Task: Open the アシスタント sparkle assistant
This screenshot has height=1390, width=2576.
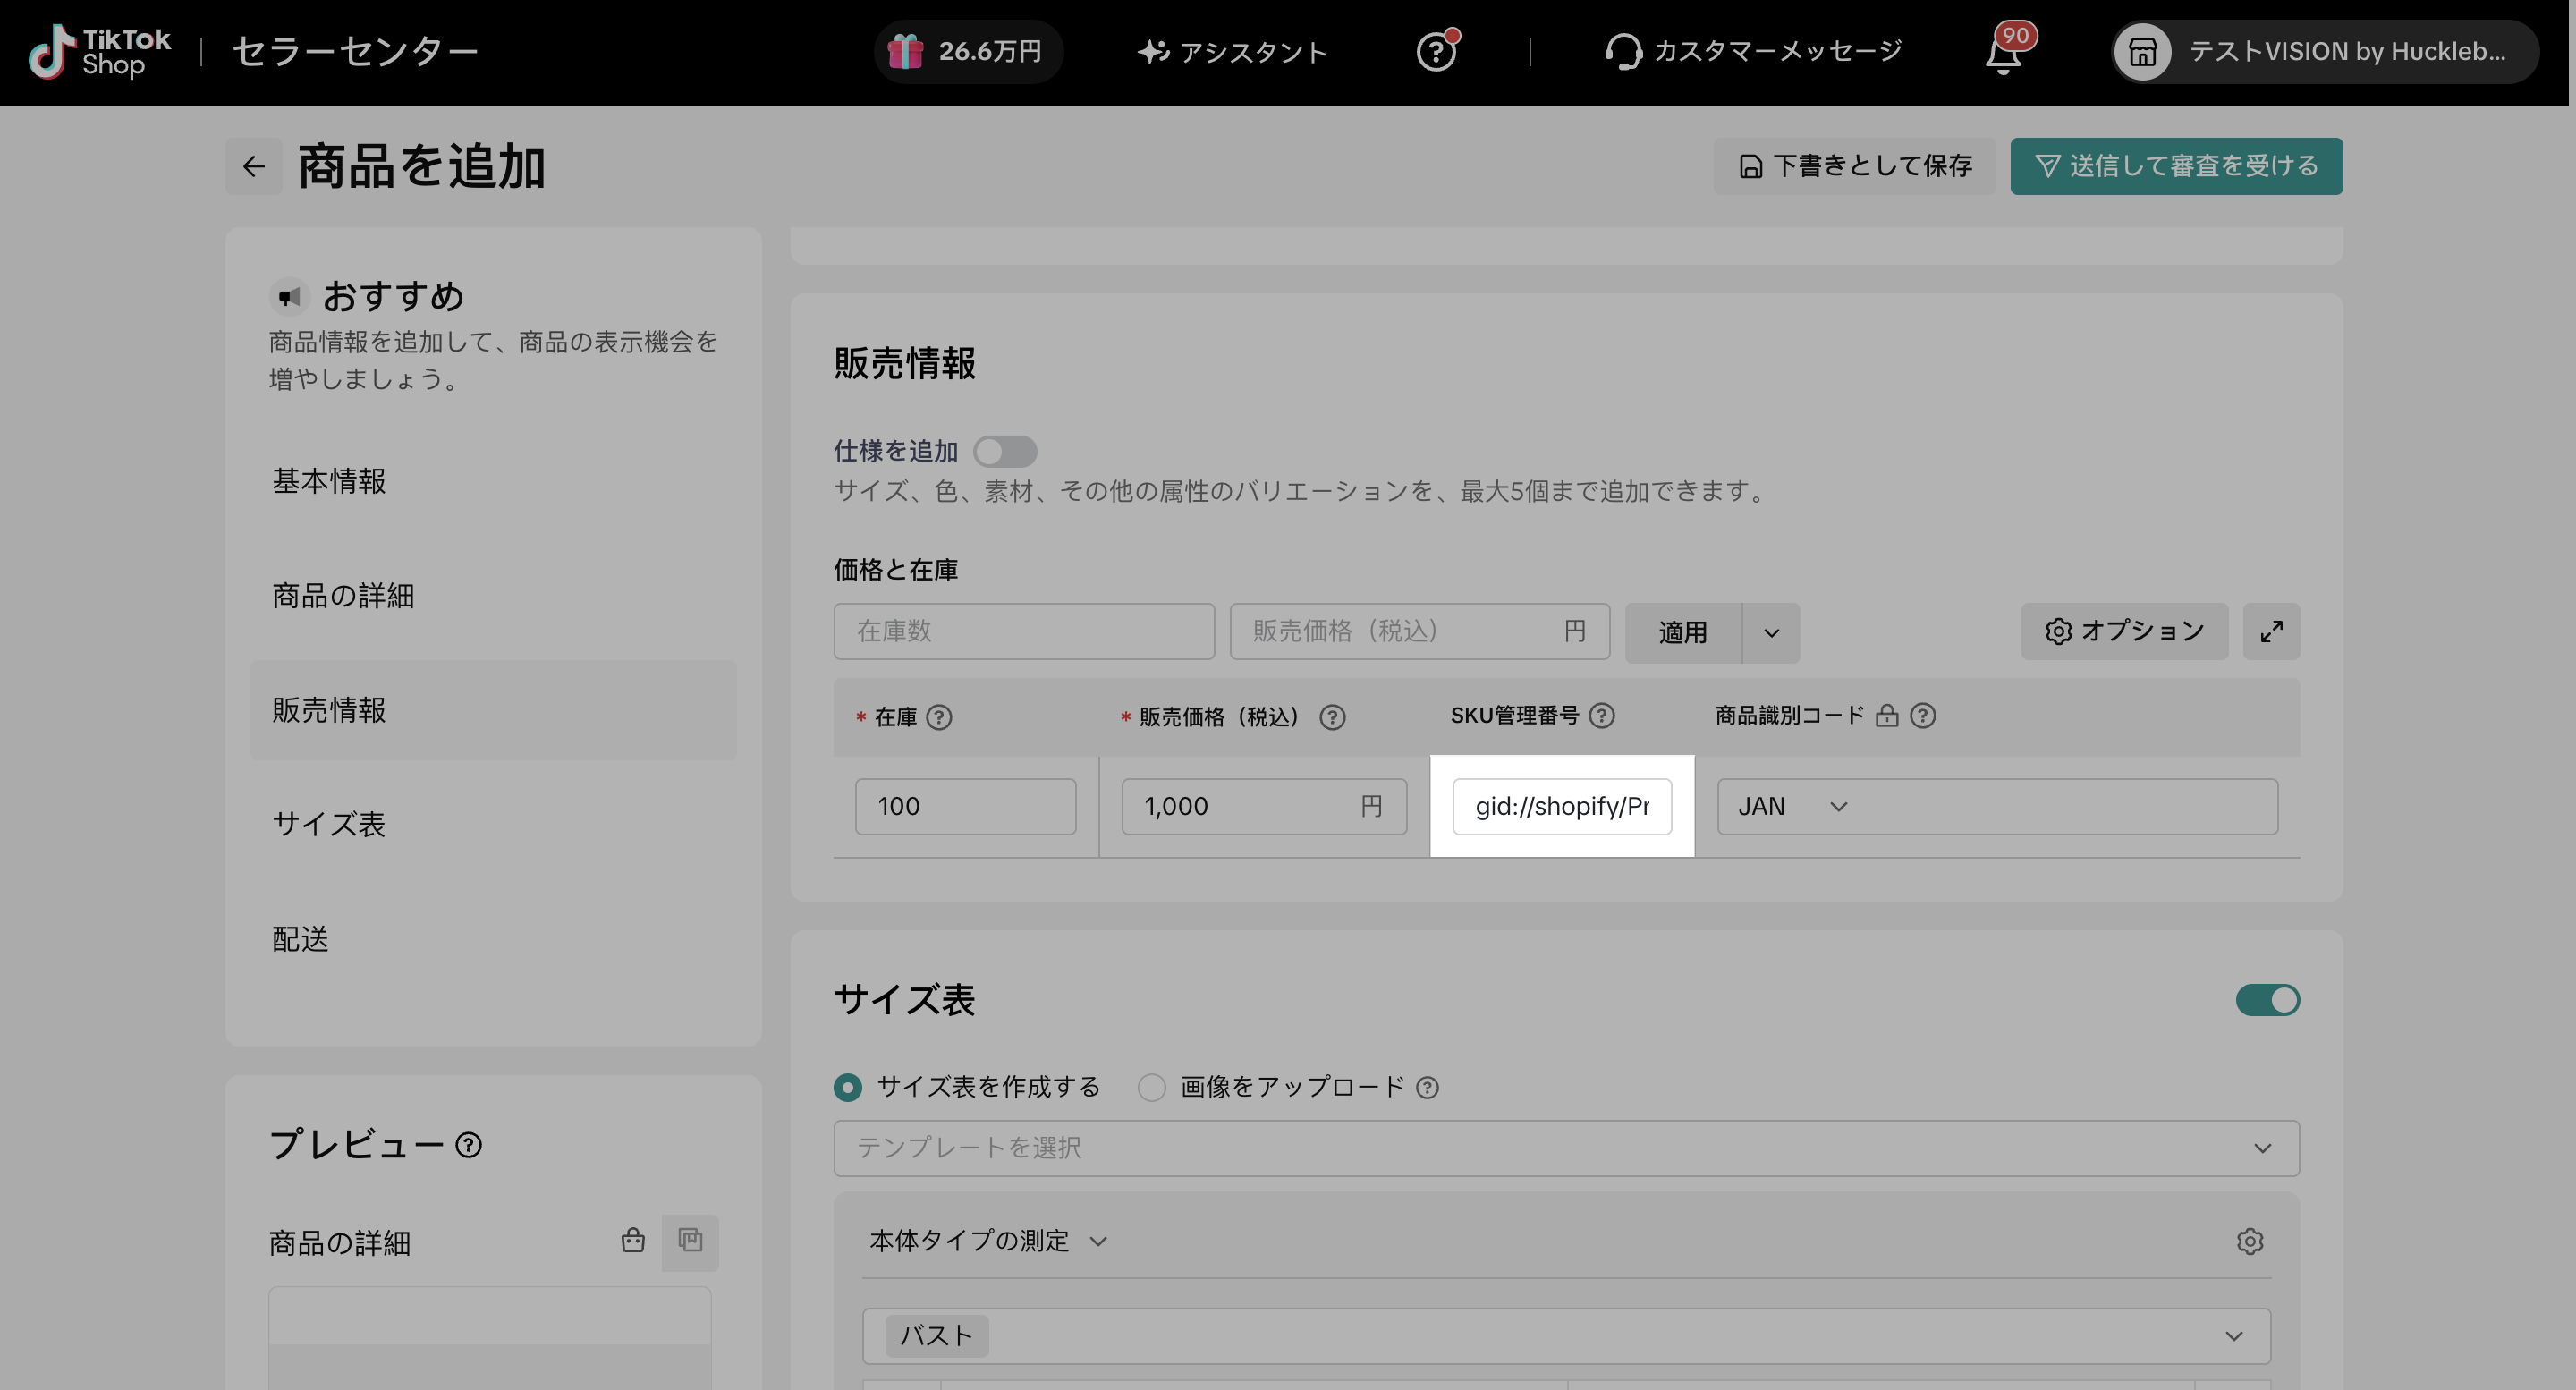Action: click(x=1232, y=51)
